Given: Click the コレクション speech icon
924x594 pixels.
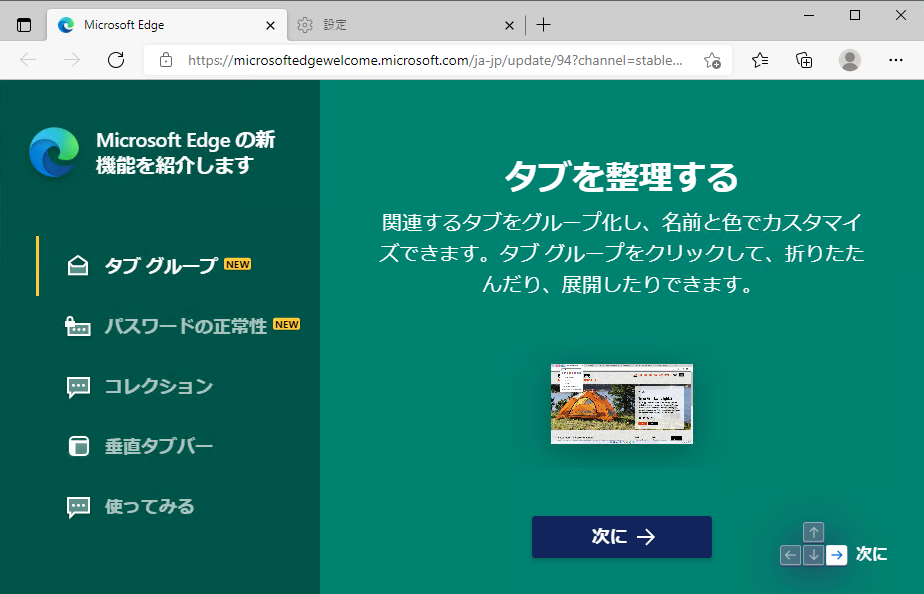Looking at the screenshot, I should [x=78, y=387].
